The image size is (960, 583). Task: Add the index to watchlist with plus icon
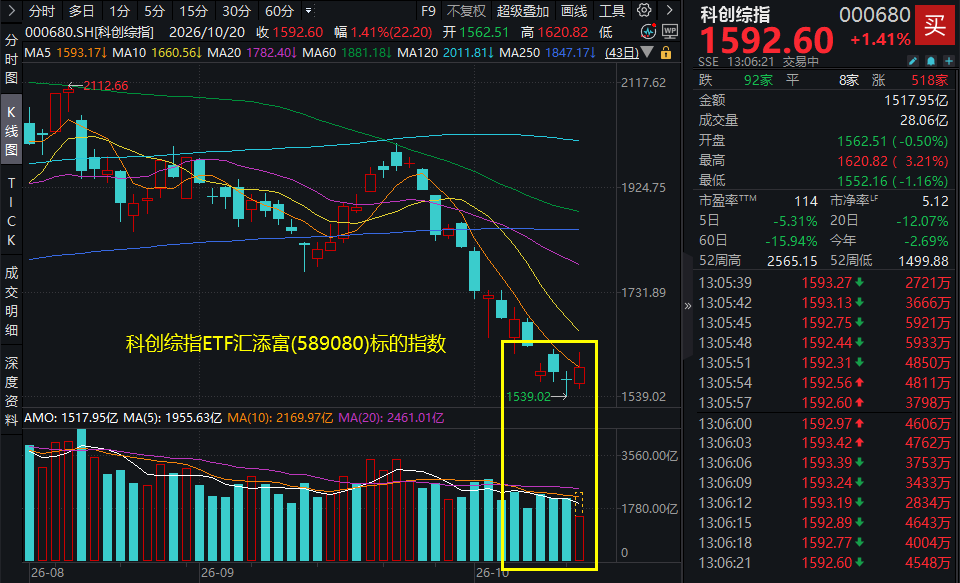pyautogui.click(x=948, y=61)
